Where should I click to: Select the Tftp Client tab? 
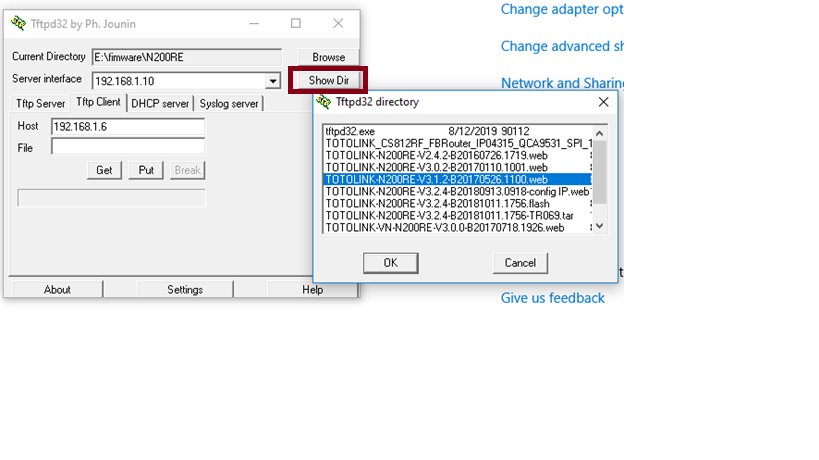tap(98, 102)
